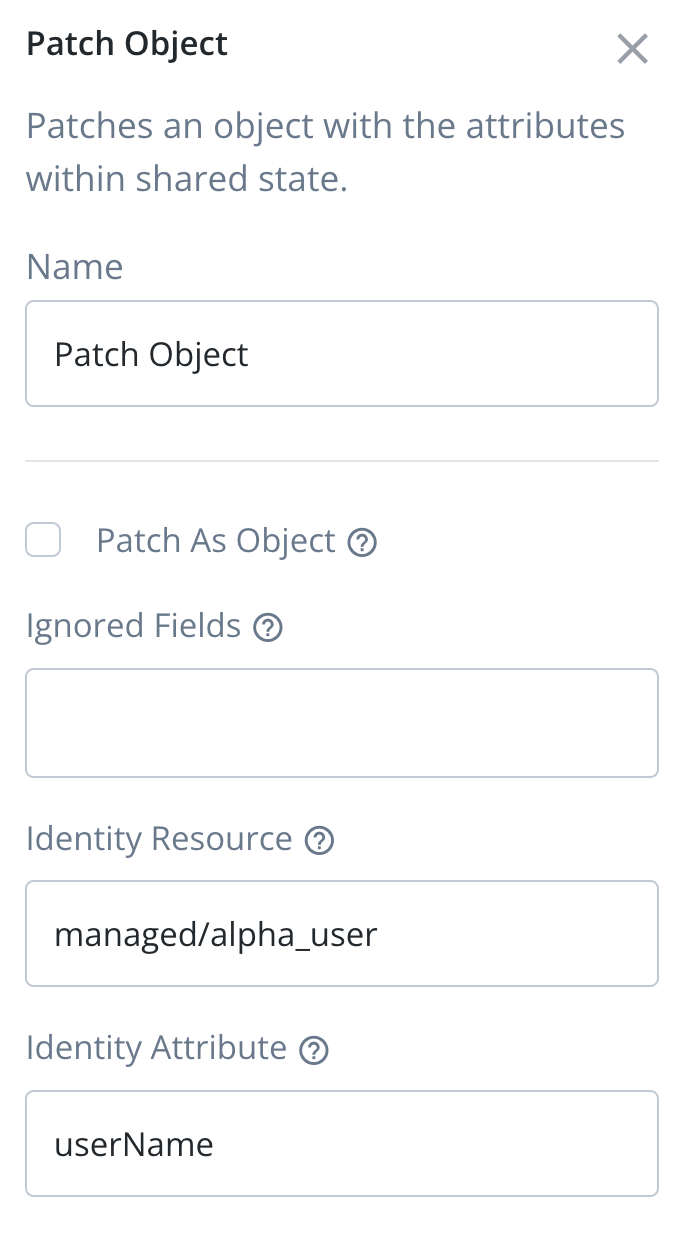Click the Patch Object panel title
Image resolution: width=688 pixels, height=1236 pixels.
(x=127, y=44)
